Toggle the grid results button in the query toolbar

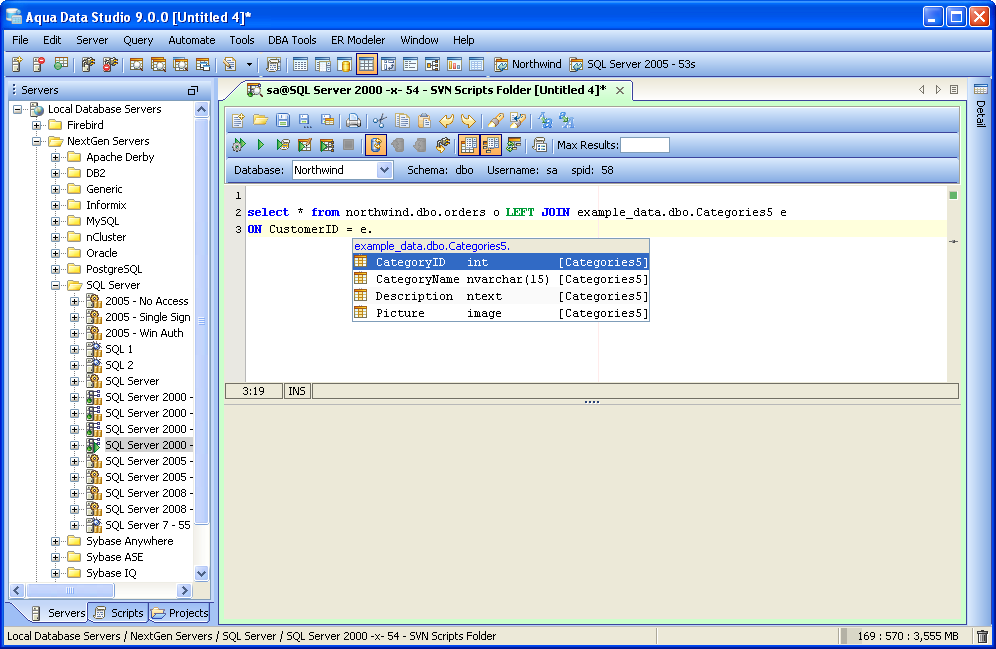469,145
